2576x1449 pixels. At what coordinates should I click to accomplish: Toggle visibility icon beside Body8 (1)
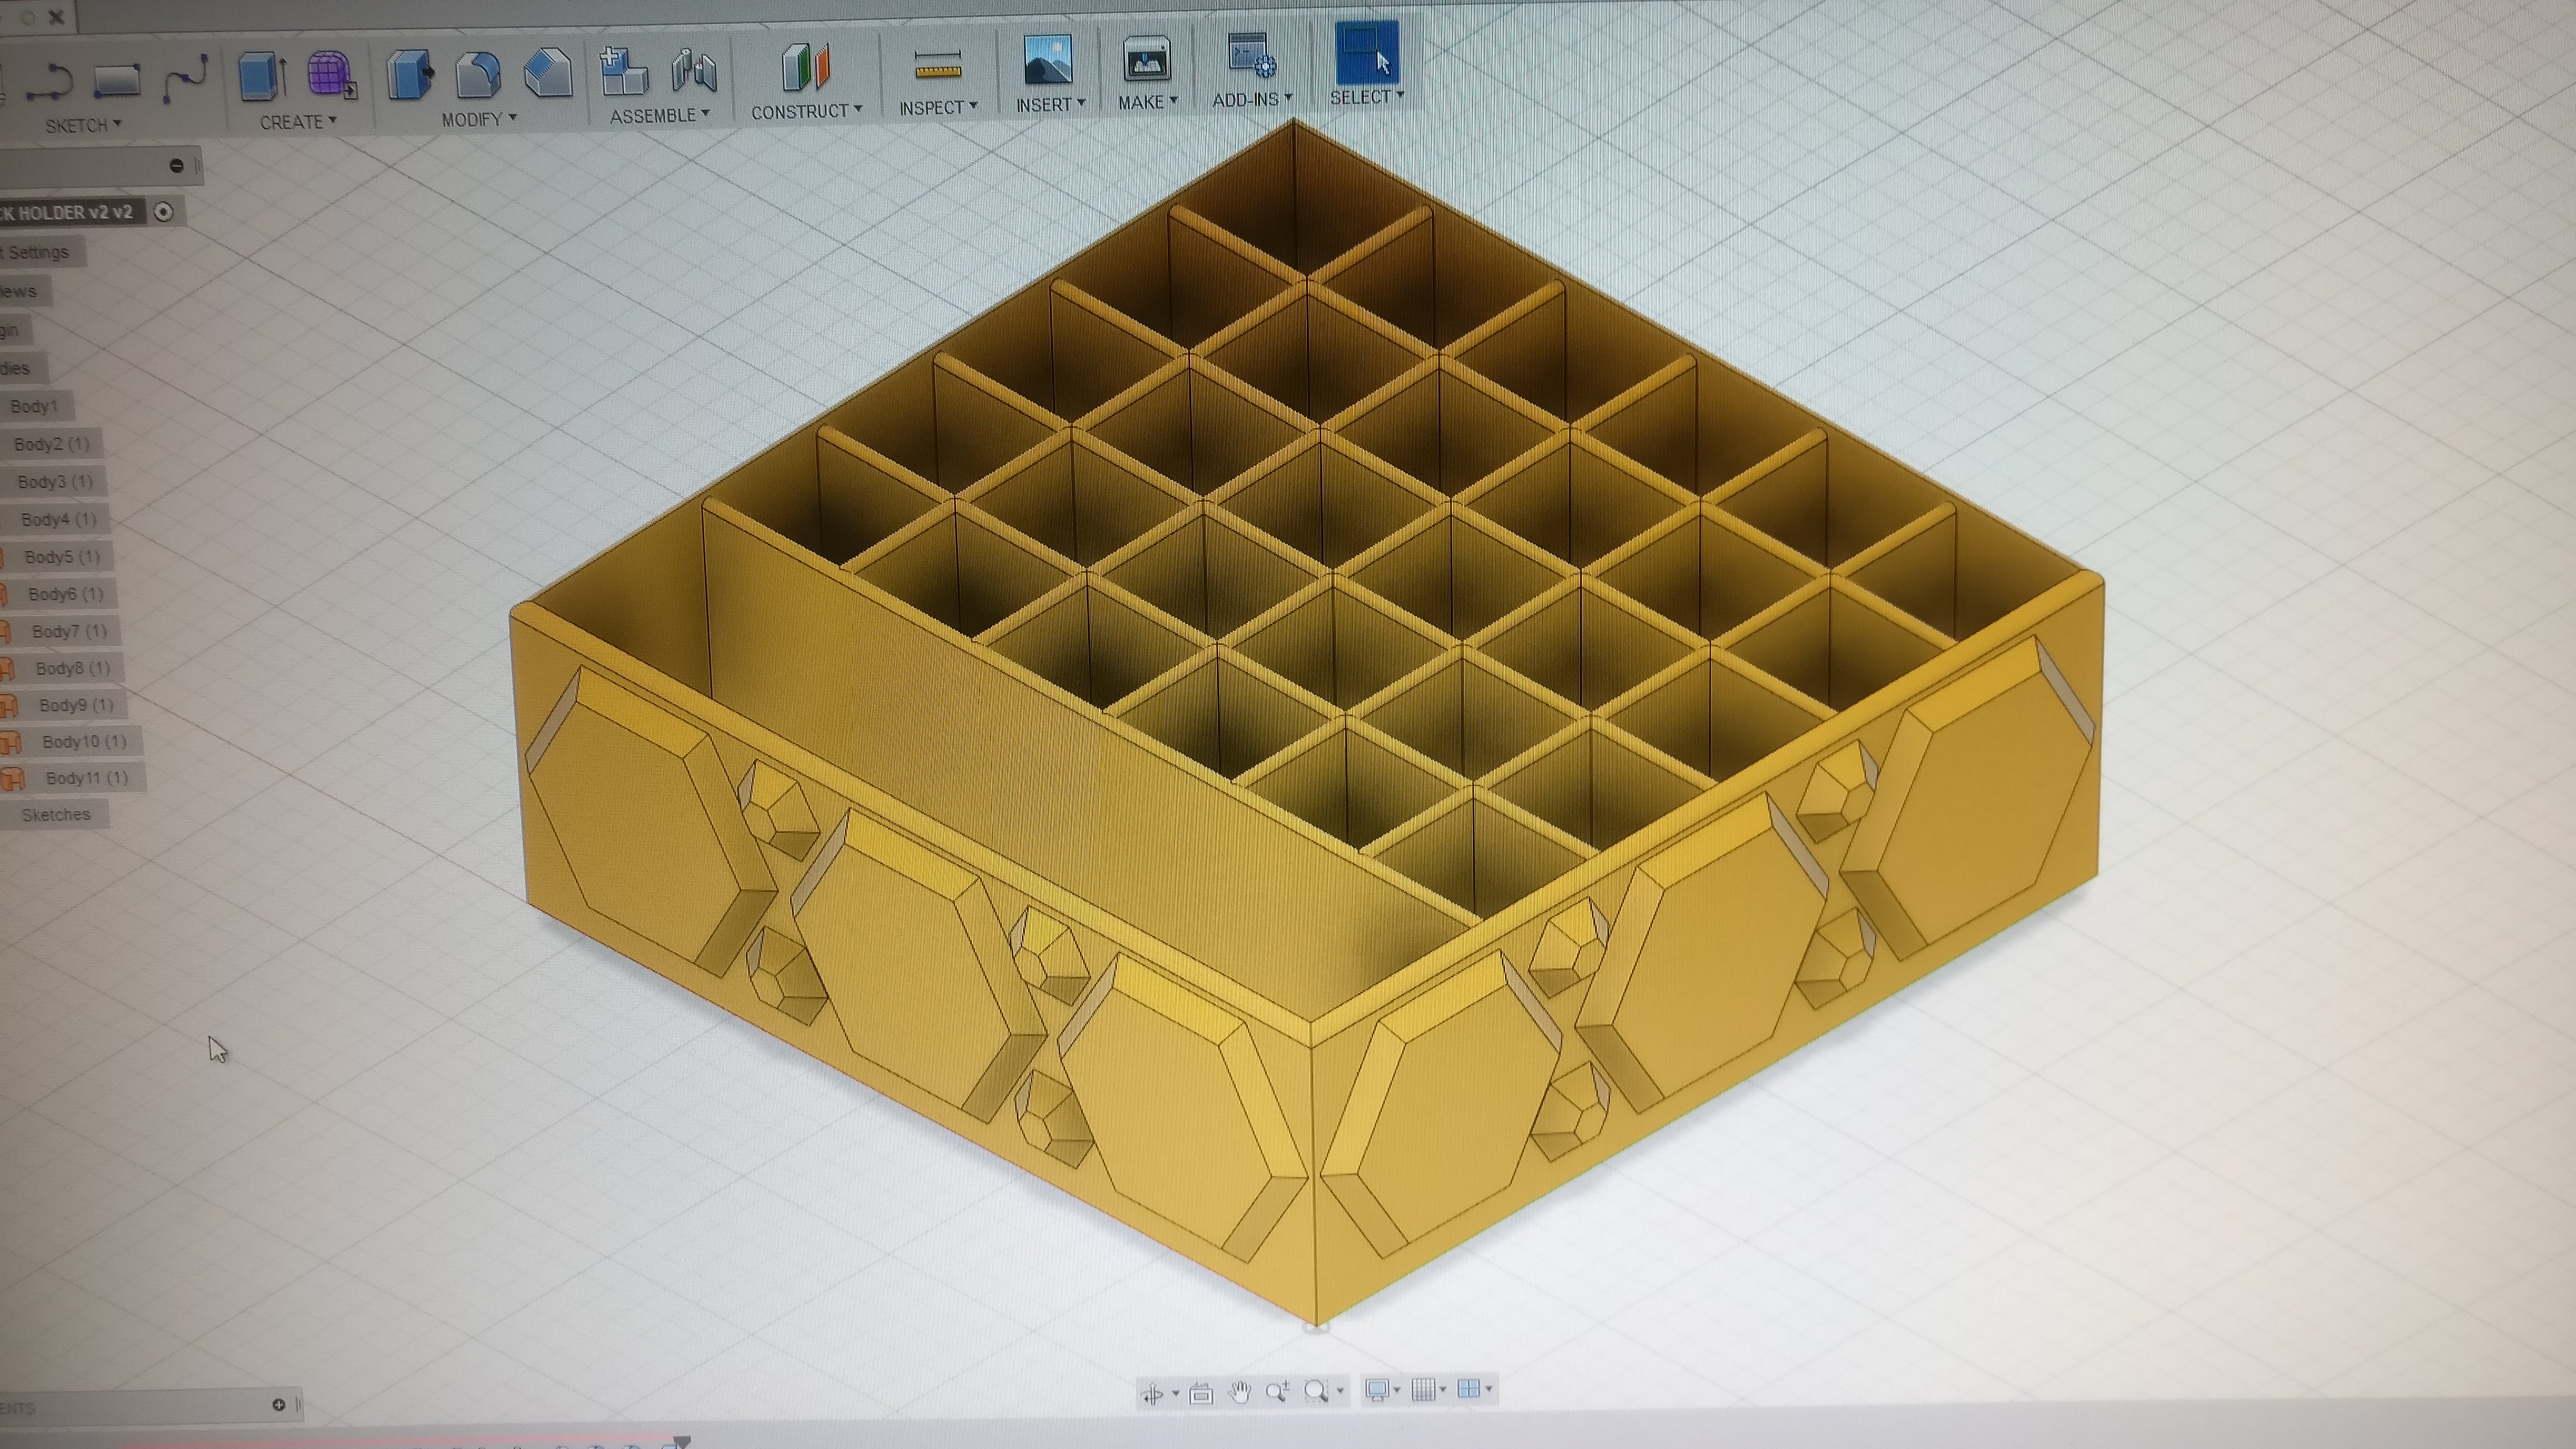[6, 668]
